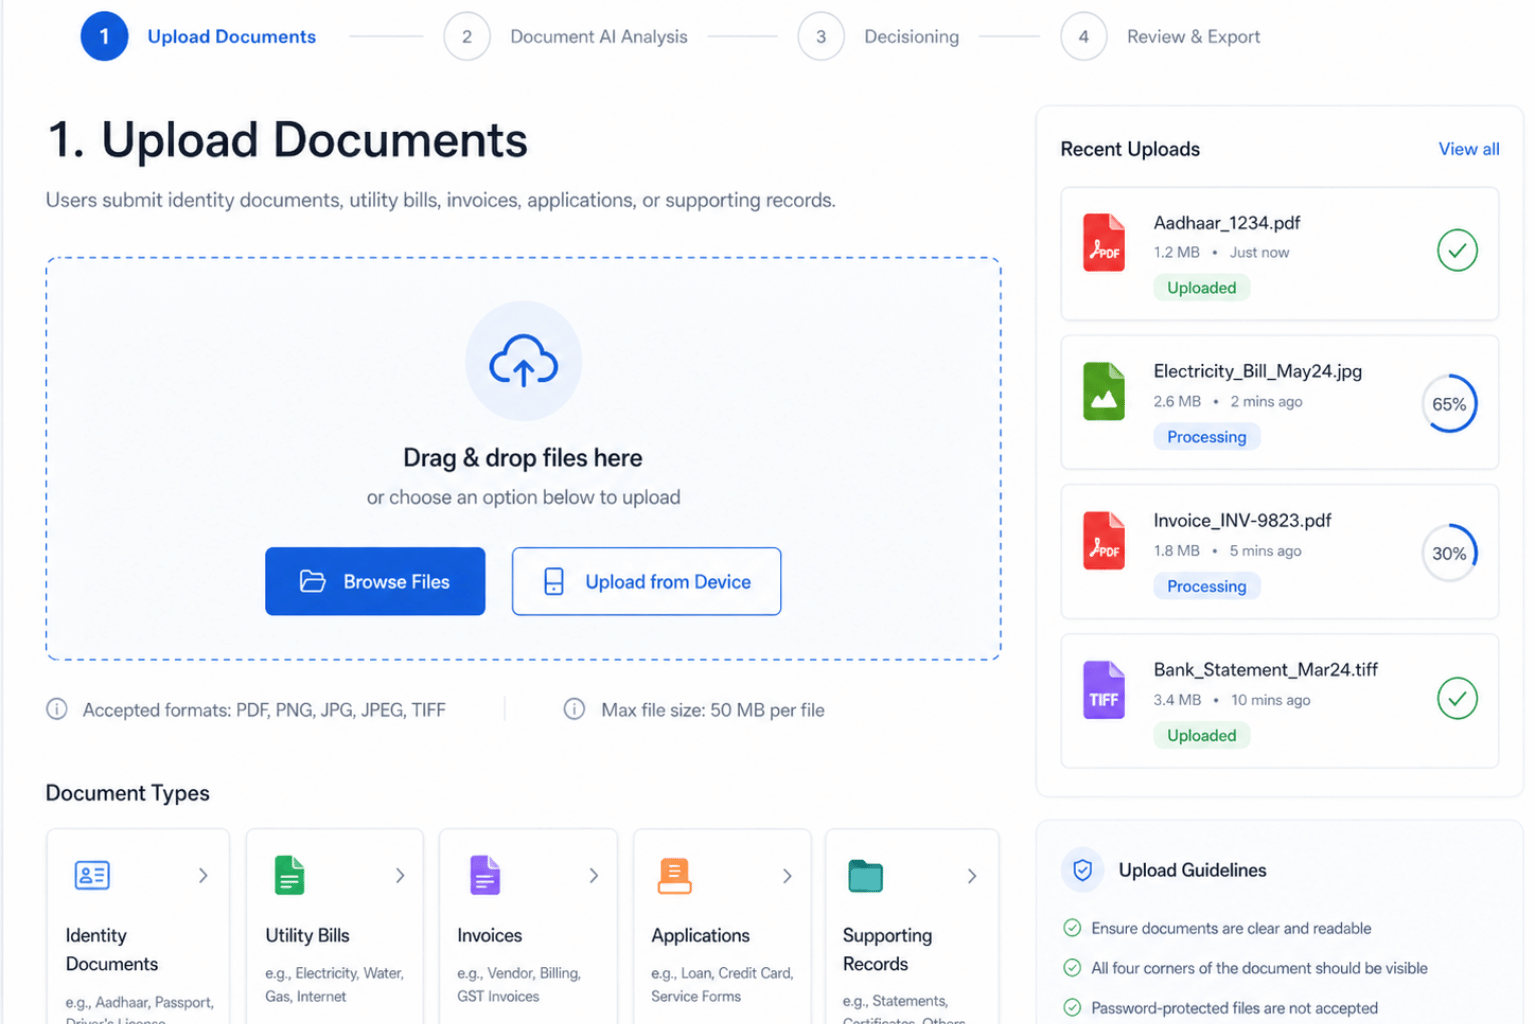This screenshot has width=1535, height=1024.
Task: Click the Uploaded badge for Aadhaar_1234.pdf
Action: pos(1201,288)
